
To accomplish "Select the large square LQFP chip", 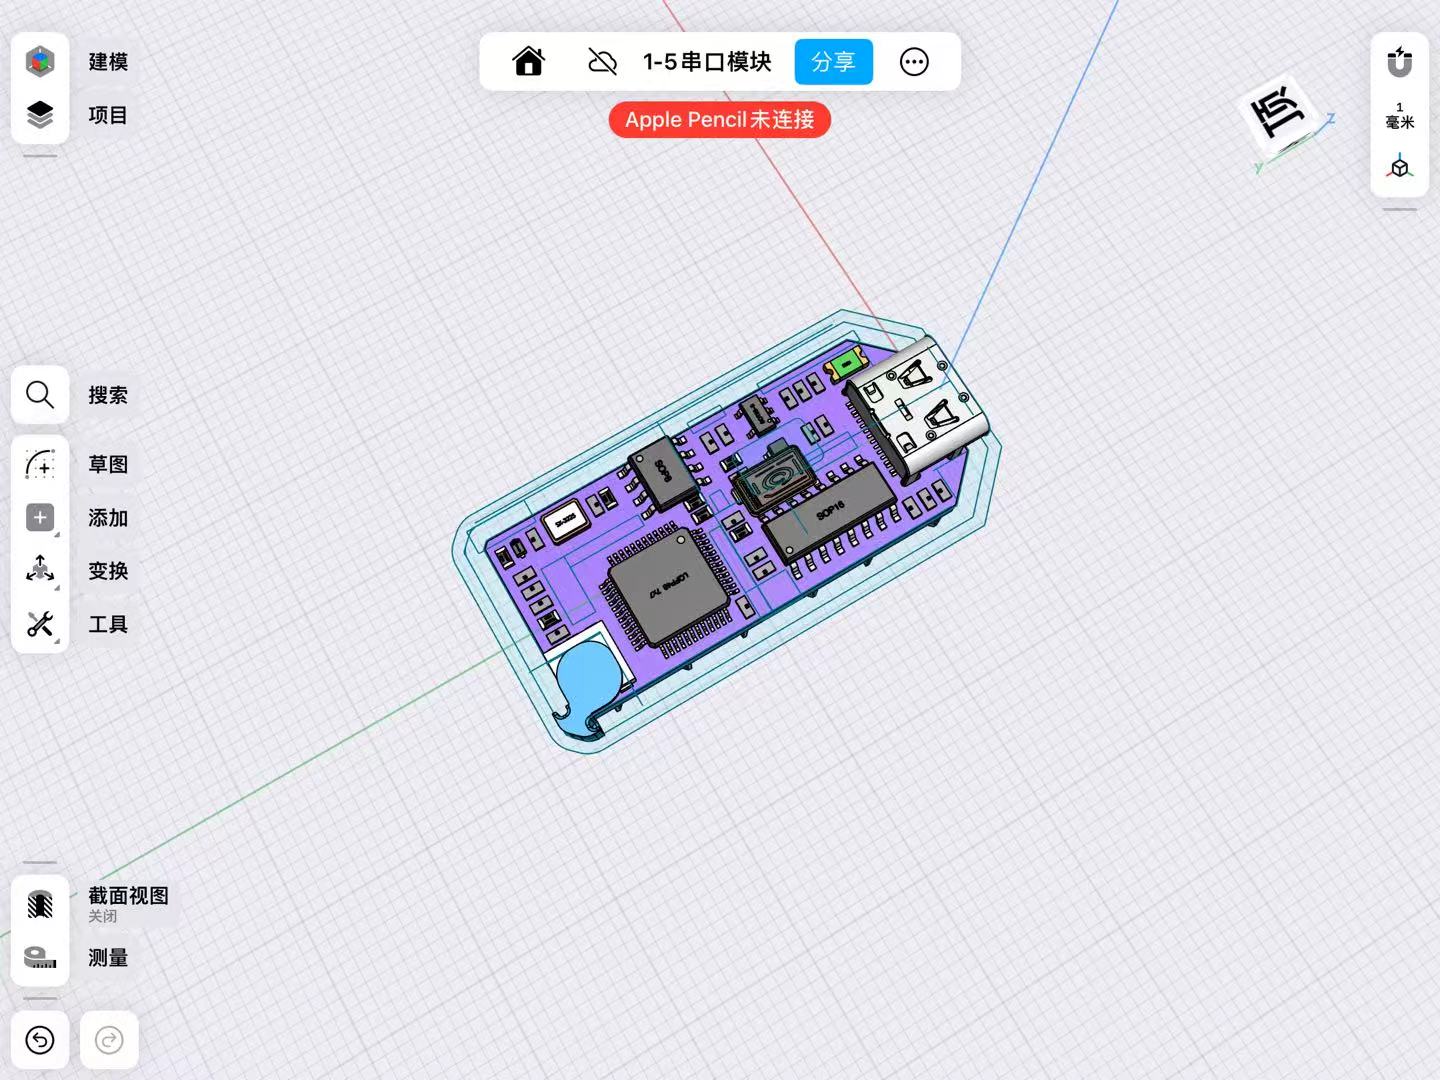I will pyautogui.click(x=668, y=589).
